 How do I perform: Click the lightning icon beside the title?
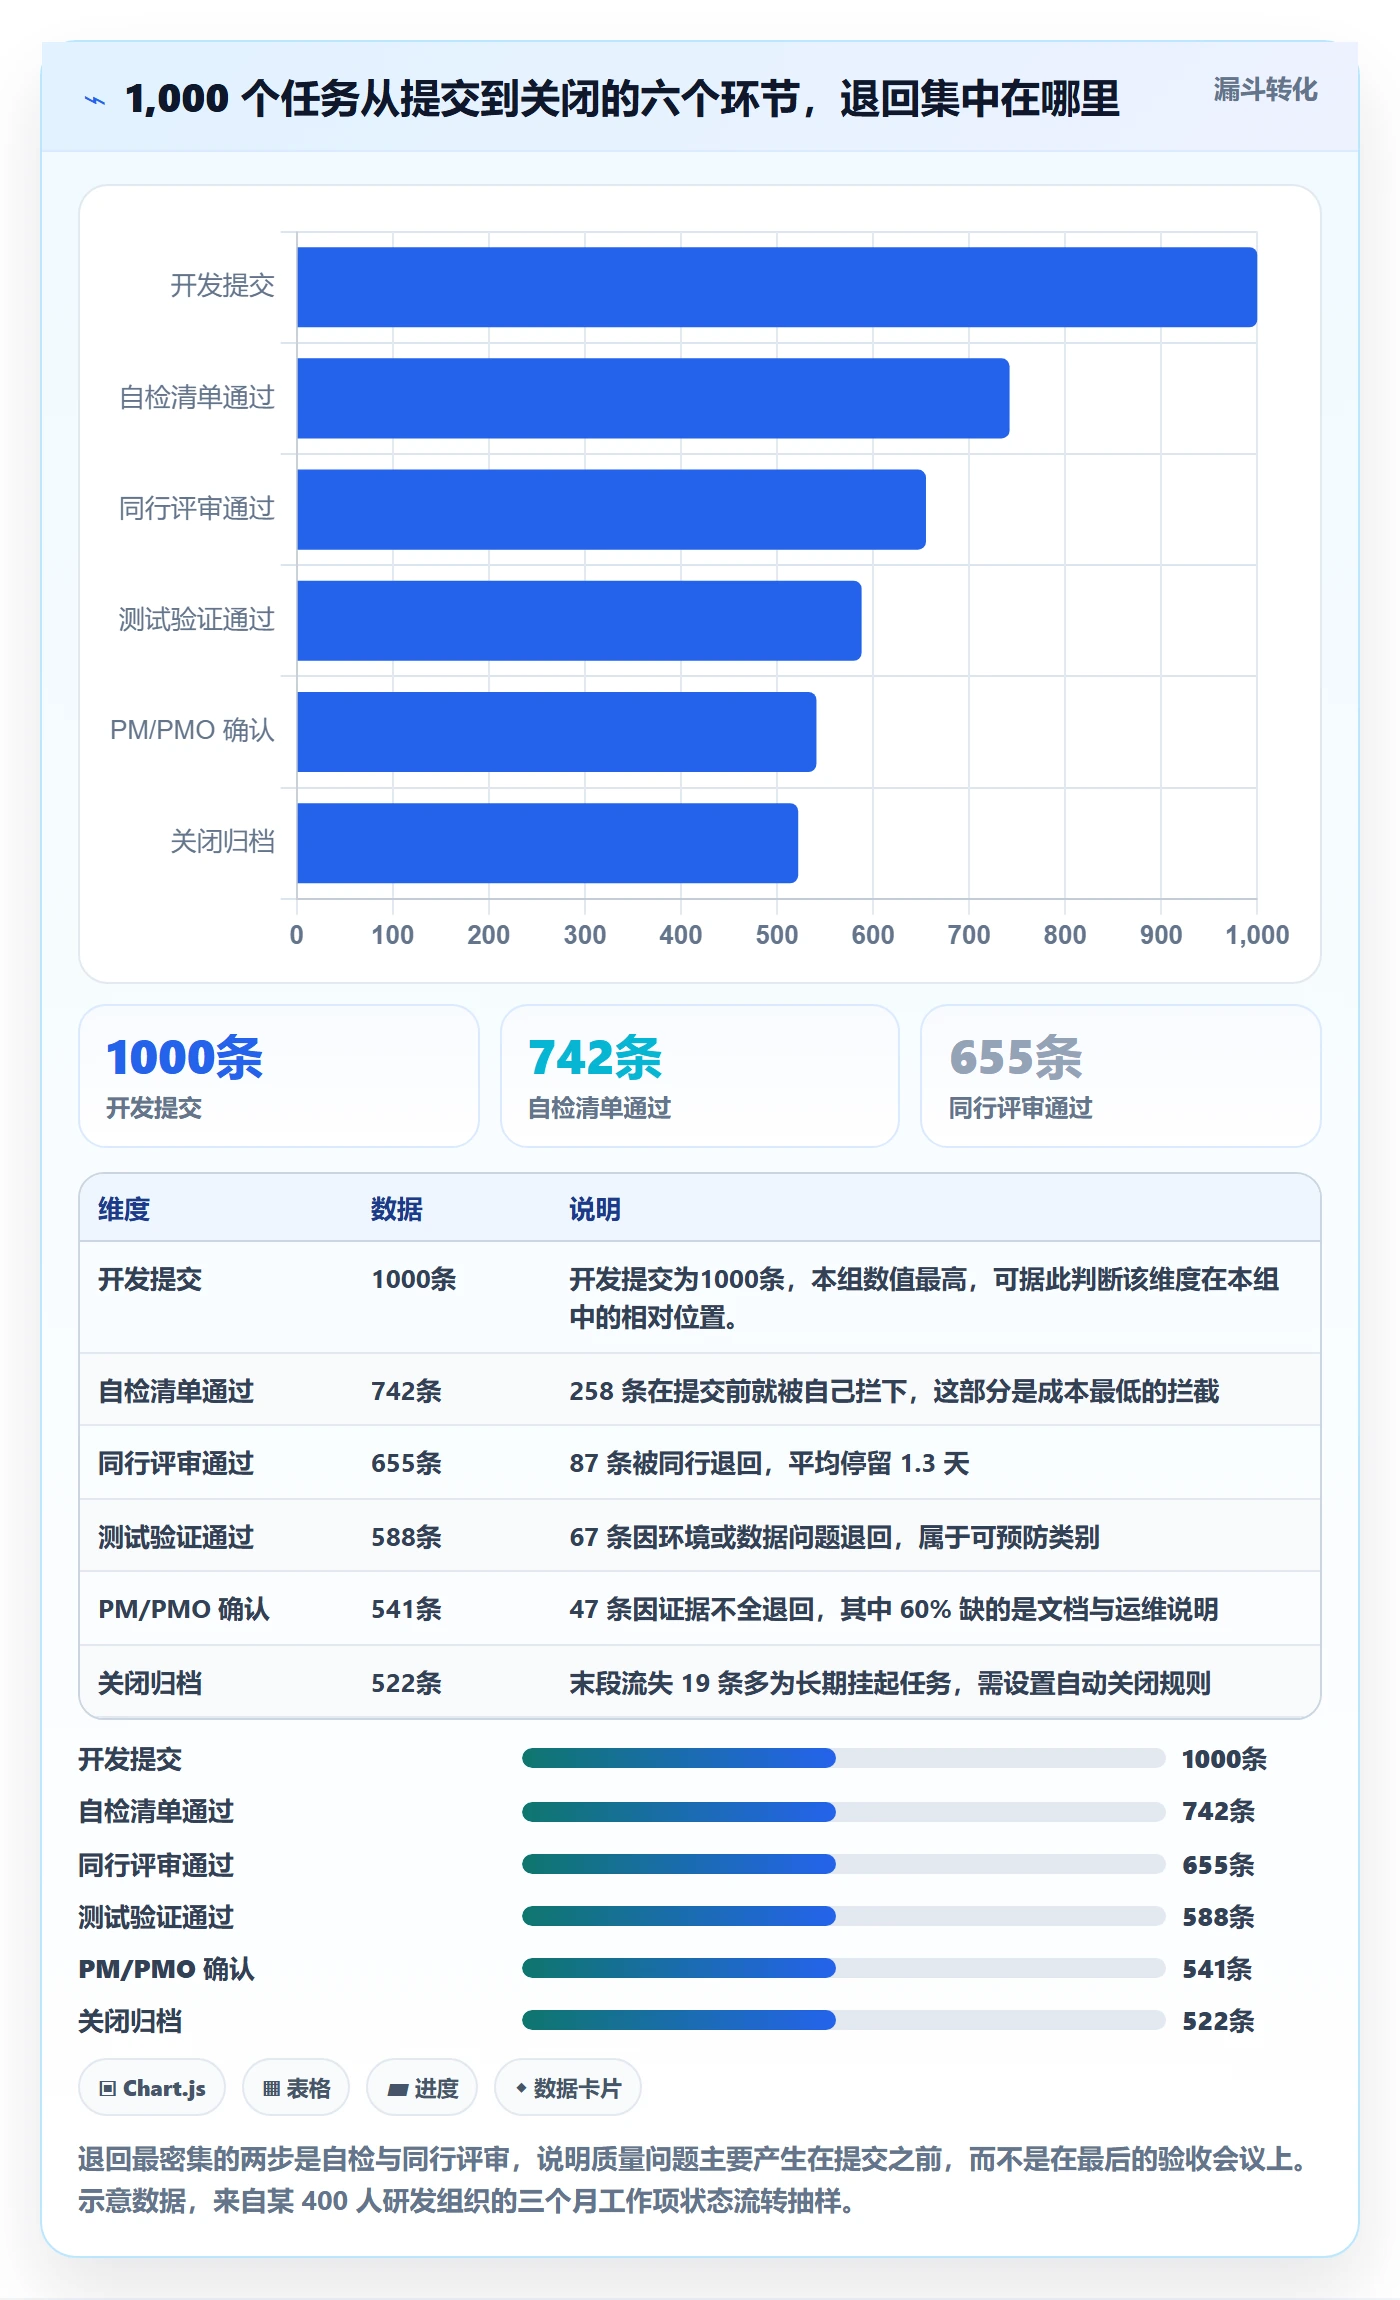click(x=95, y=100)
